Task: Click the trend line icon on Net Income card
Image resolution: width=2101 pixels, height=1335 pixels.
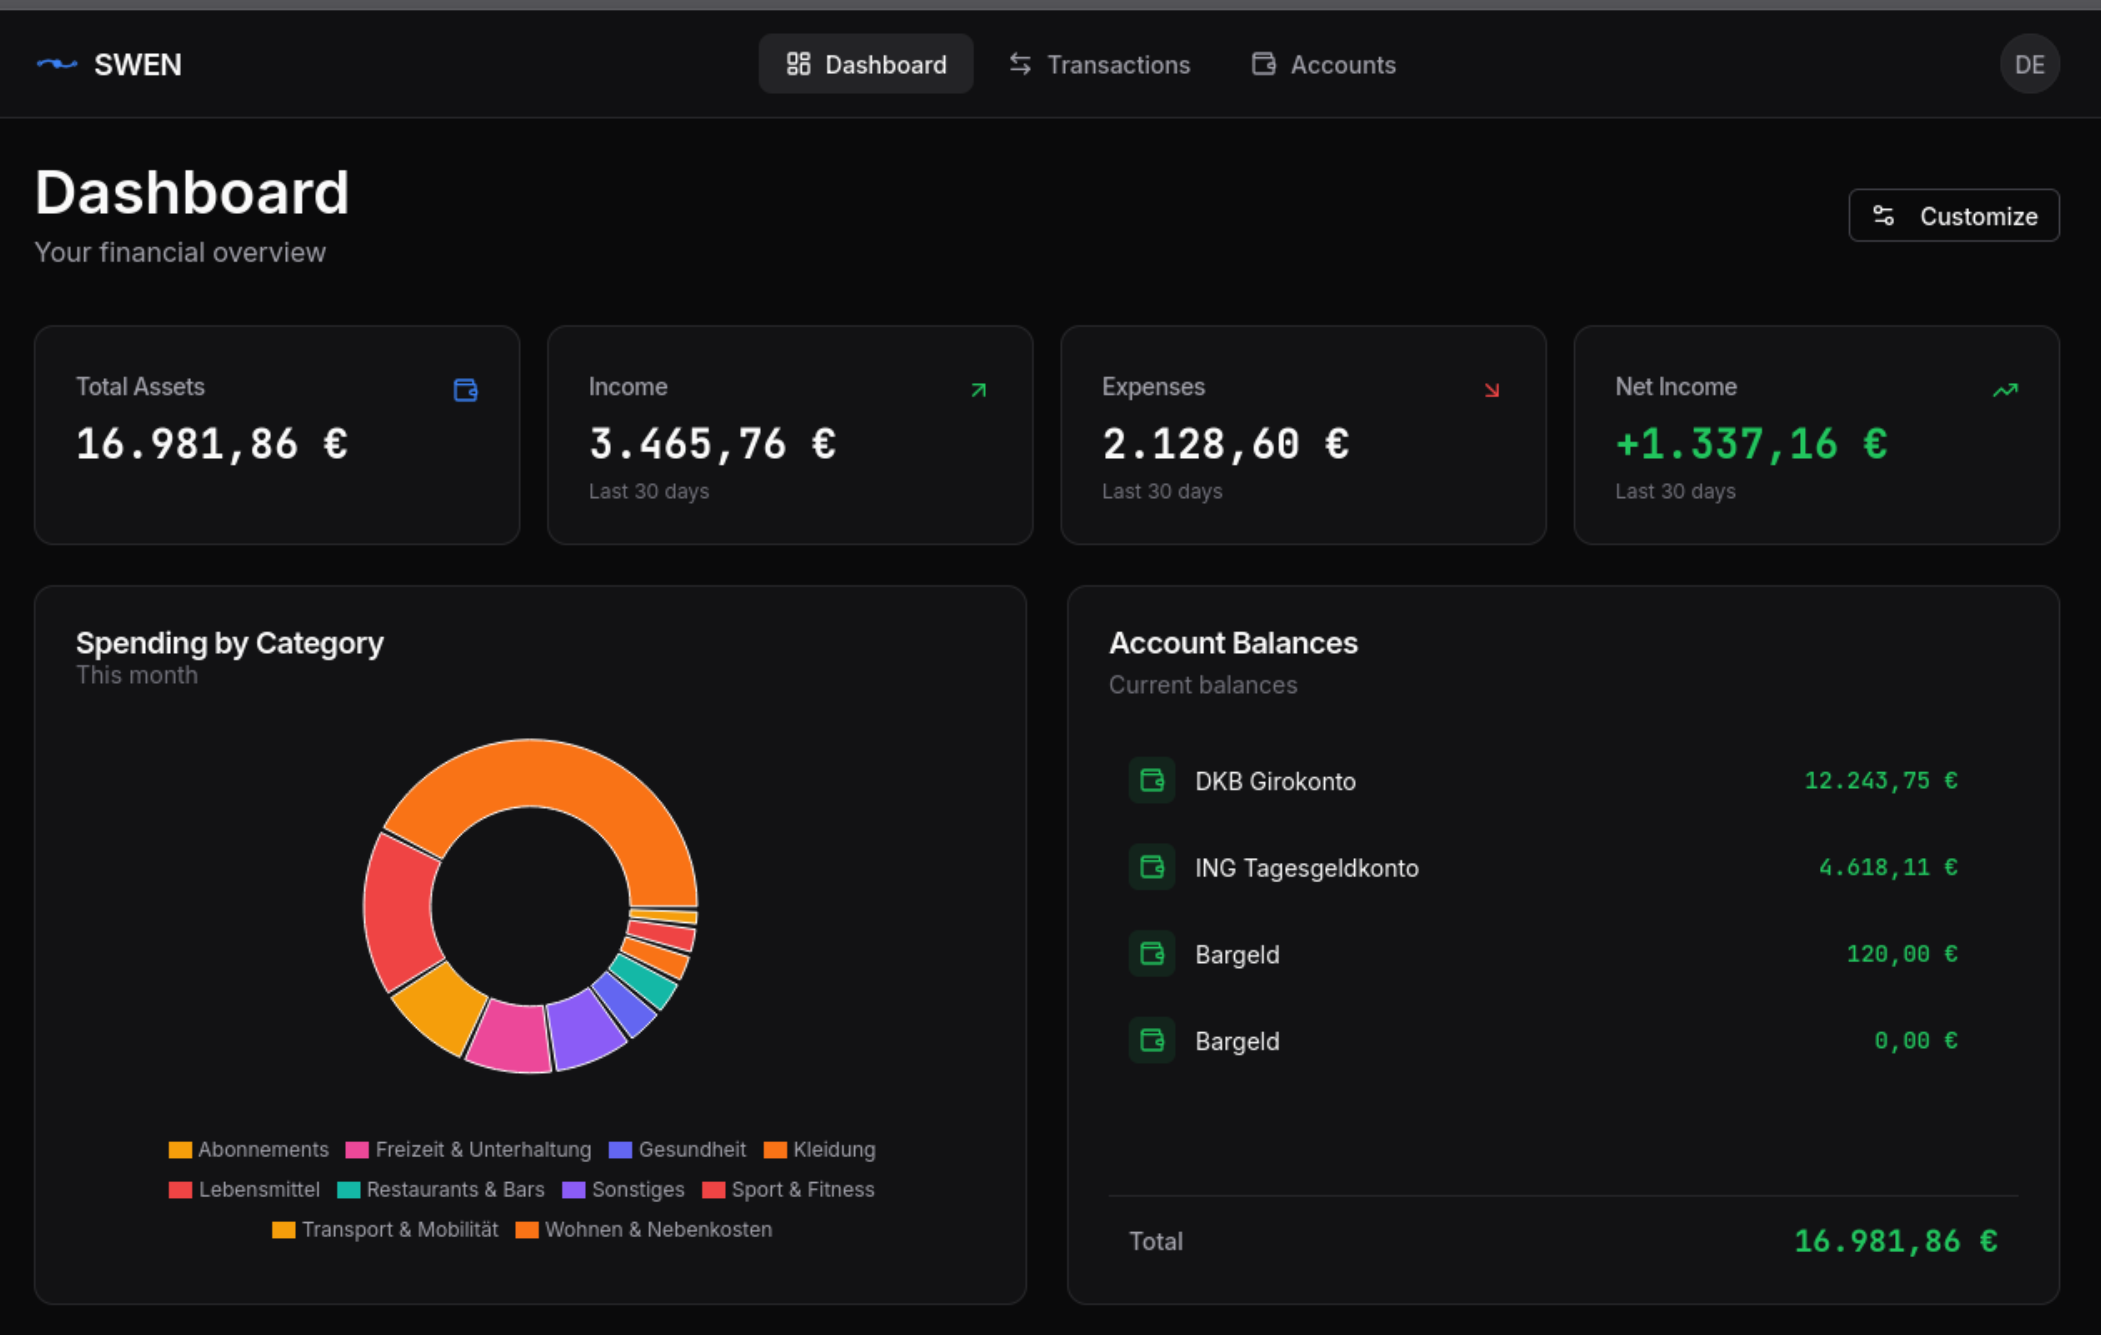Action: coord(2006,390)
